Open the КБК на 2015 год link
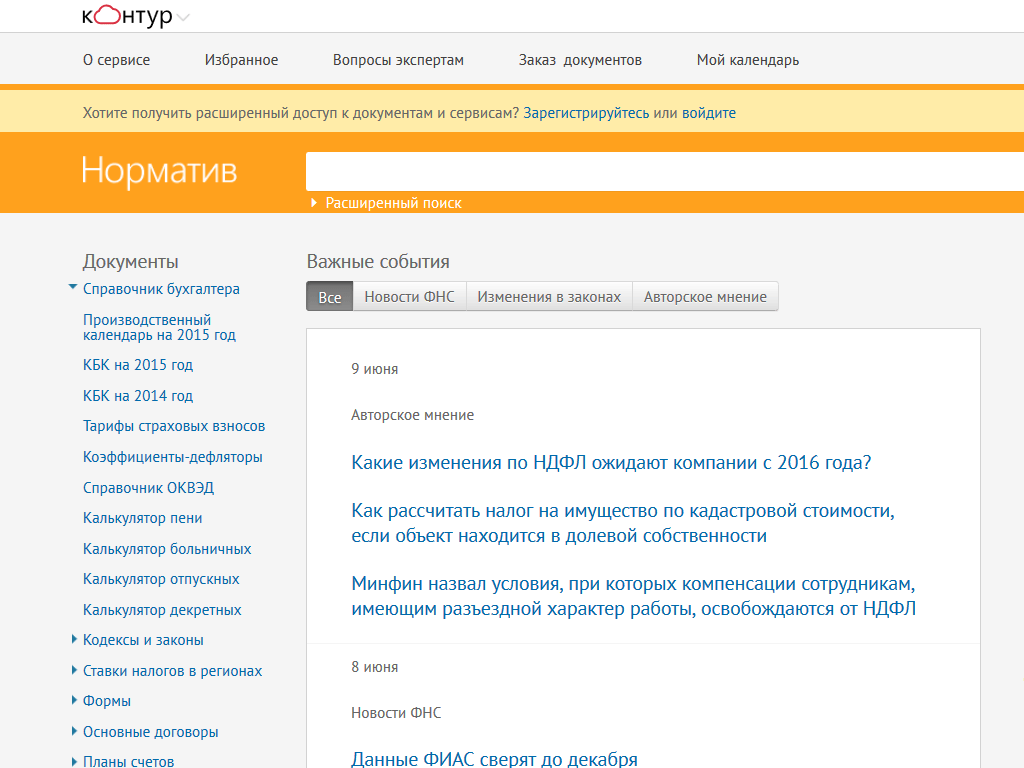Viewport: 1024px width, 768px height. [138, 364]
